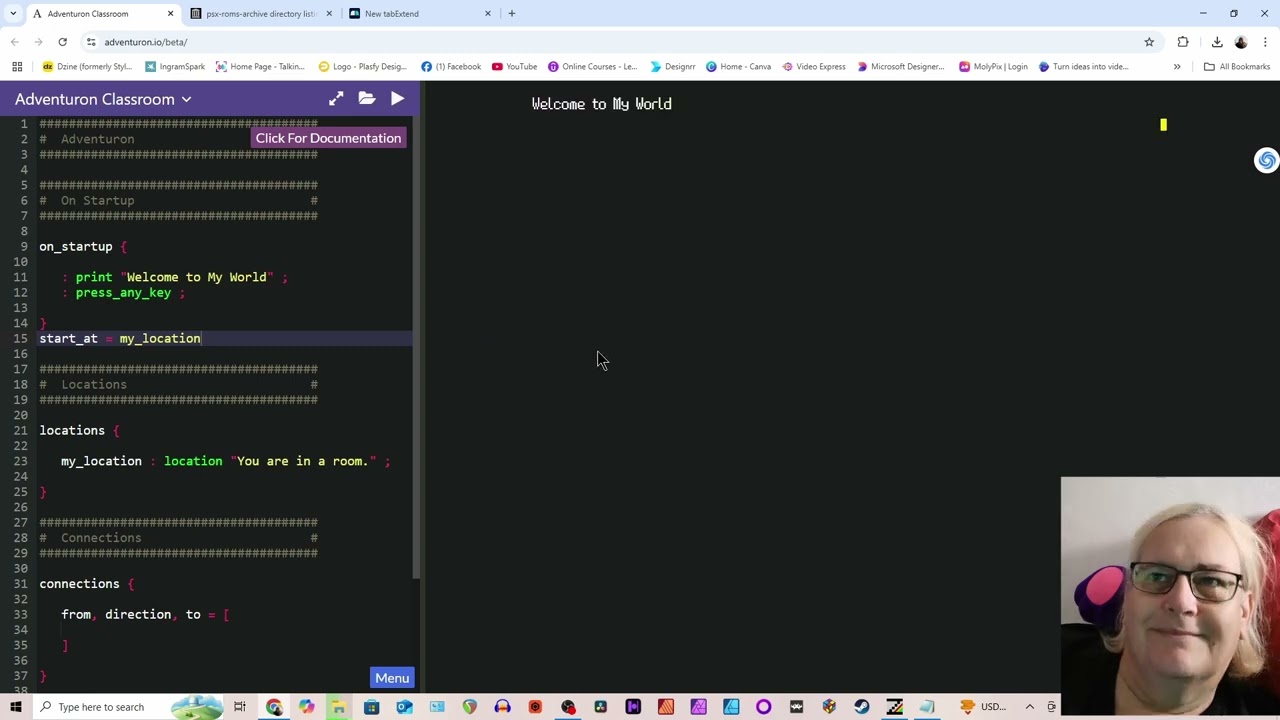Viewport: 1280px width, 720px height.
Task: Open the Steam icon on taskbar
Action: point(862,707)
